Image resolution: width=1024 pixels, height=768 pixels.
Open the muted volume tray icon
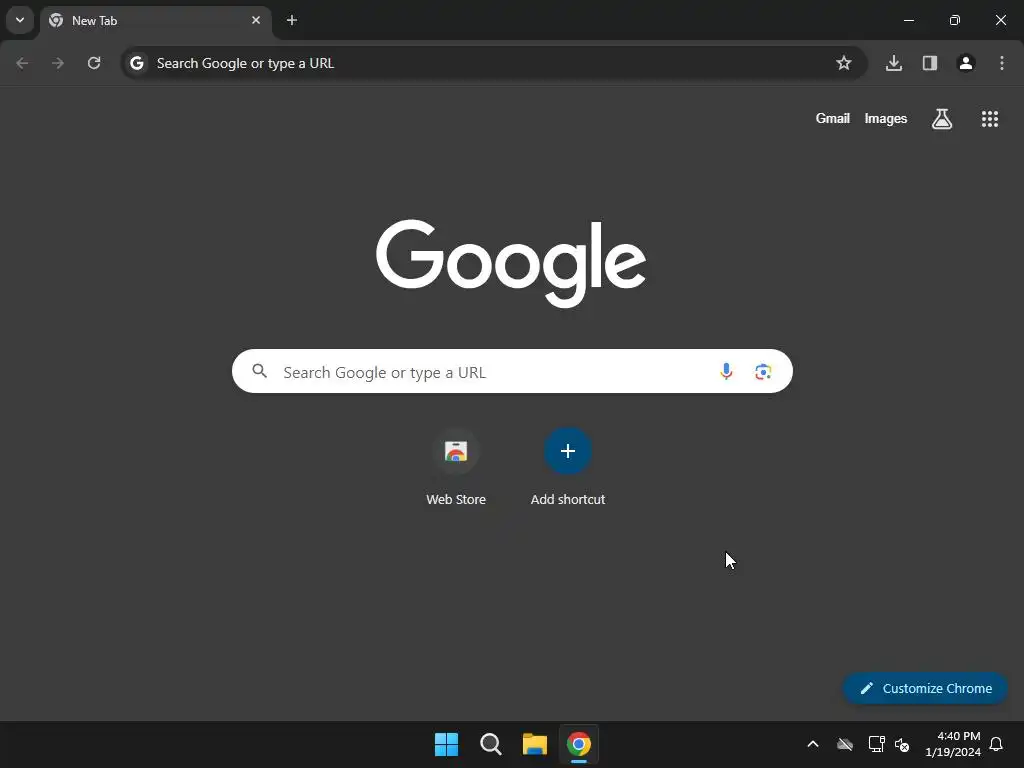[902, 744]
